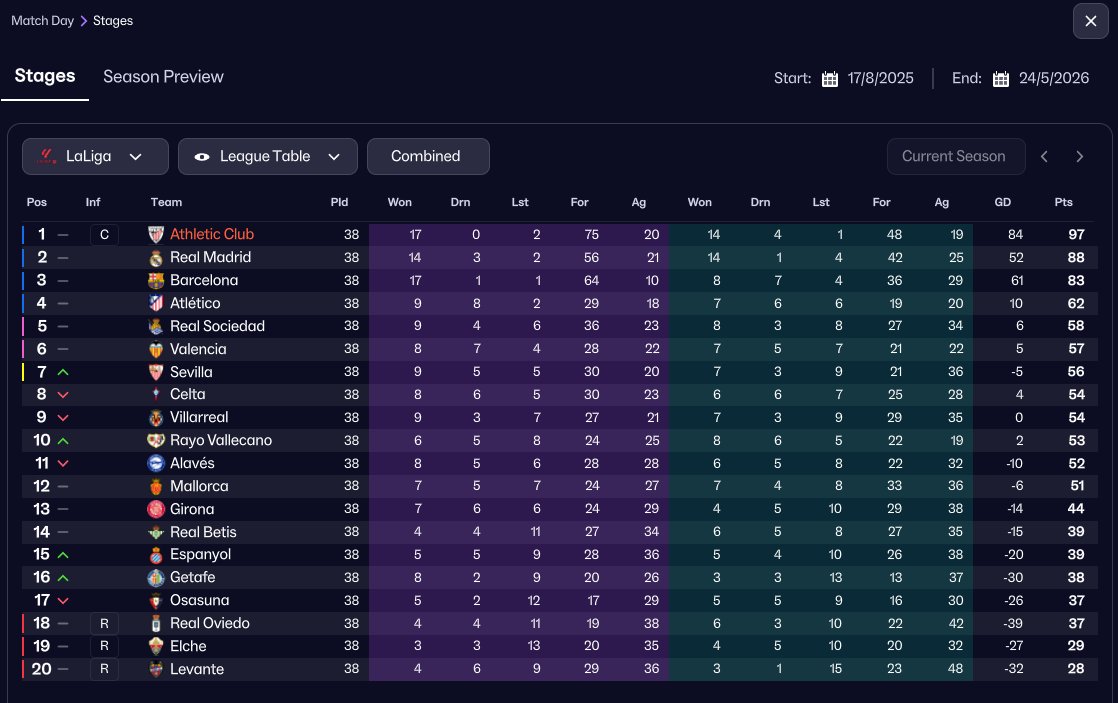Image resolution: width=1118 pixels, height=703 pixels.
Task: Select the Stages tab
Action: [45, 77]
